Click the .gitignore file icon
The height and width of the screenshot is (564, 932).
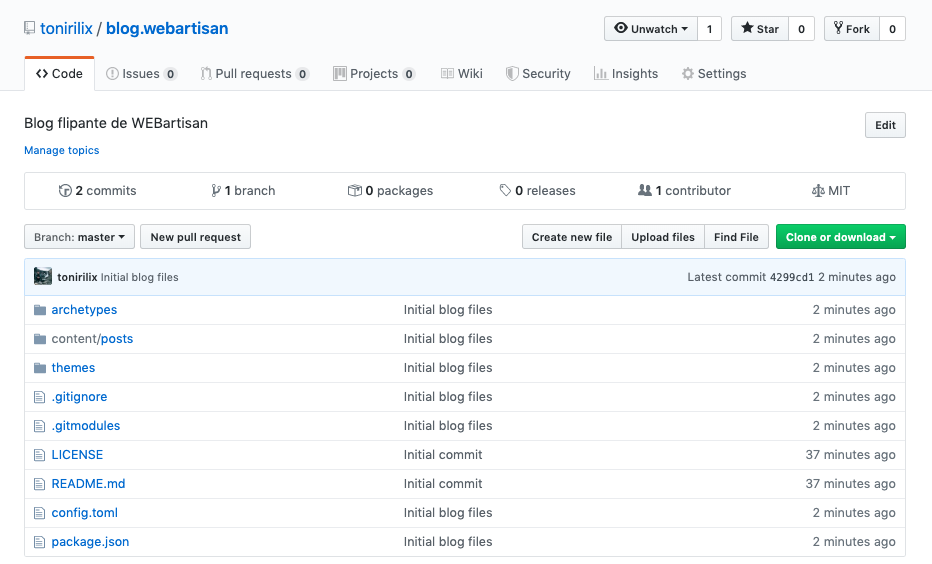(39, 397)
